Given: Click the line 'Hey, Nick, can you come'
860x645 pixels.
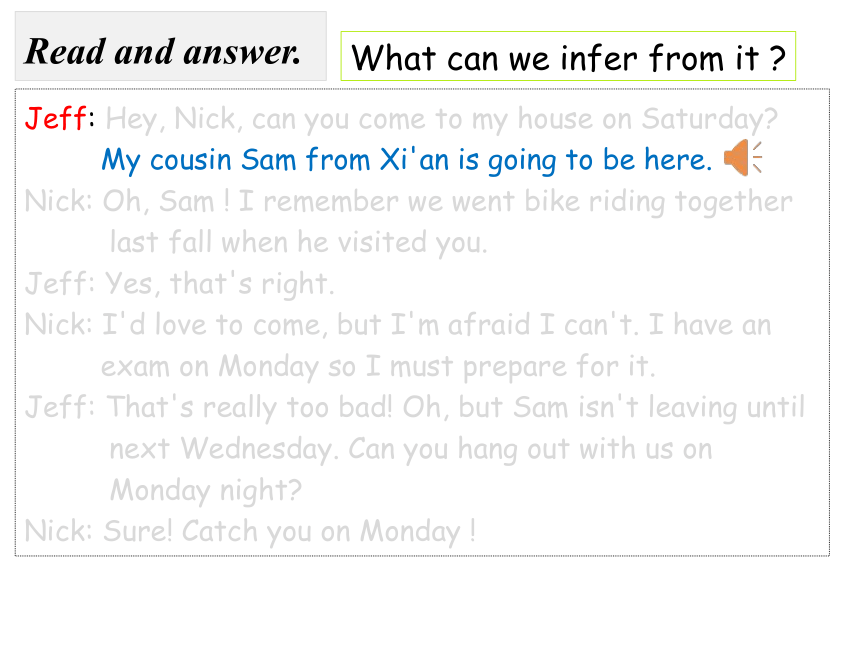Looking at the screenshot, I should 442,120.
